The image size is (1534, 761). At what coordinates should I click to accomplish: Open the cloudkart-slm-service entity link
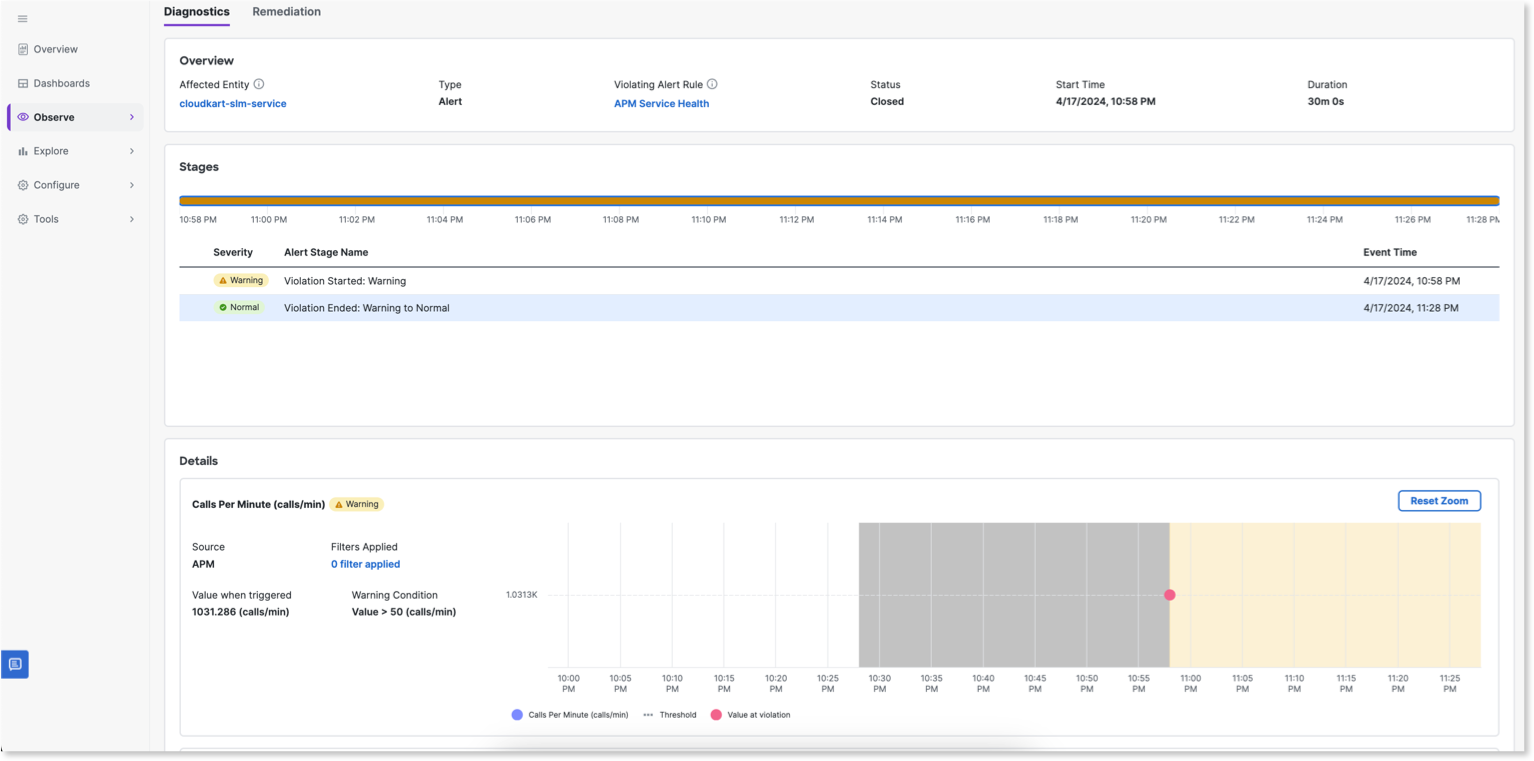click(233, 103)
